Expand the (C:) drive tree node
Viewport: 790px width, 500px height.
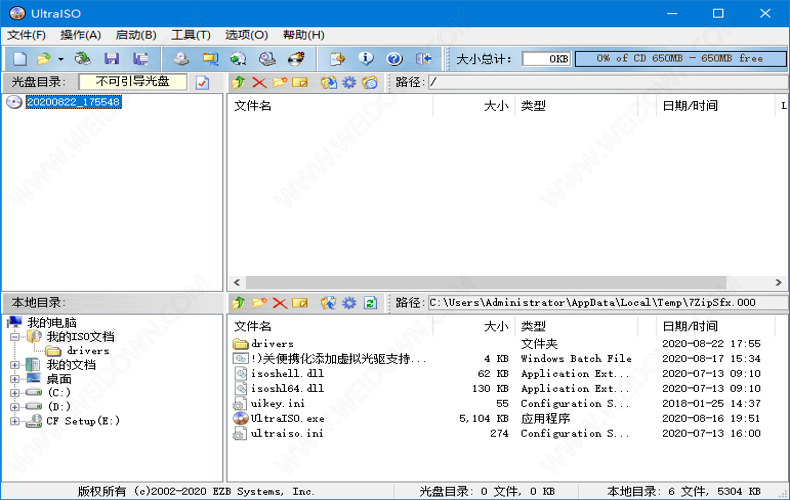[15, 393]
